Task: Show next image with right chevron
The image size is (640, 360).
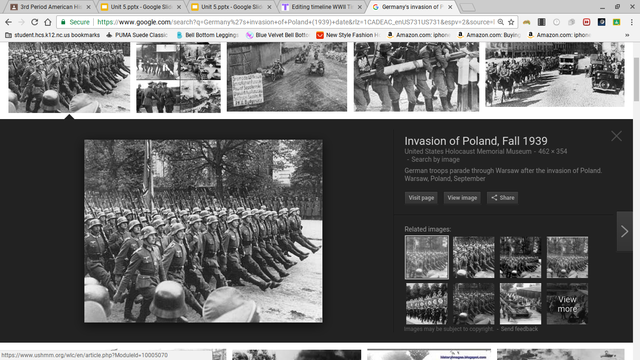Action: coord(624,231)
